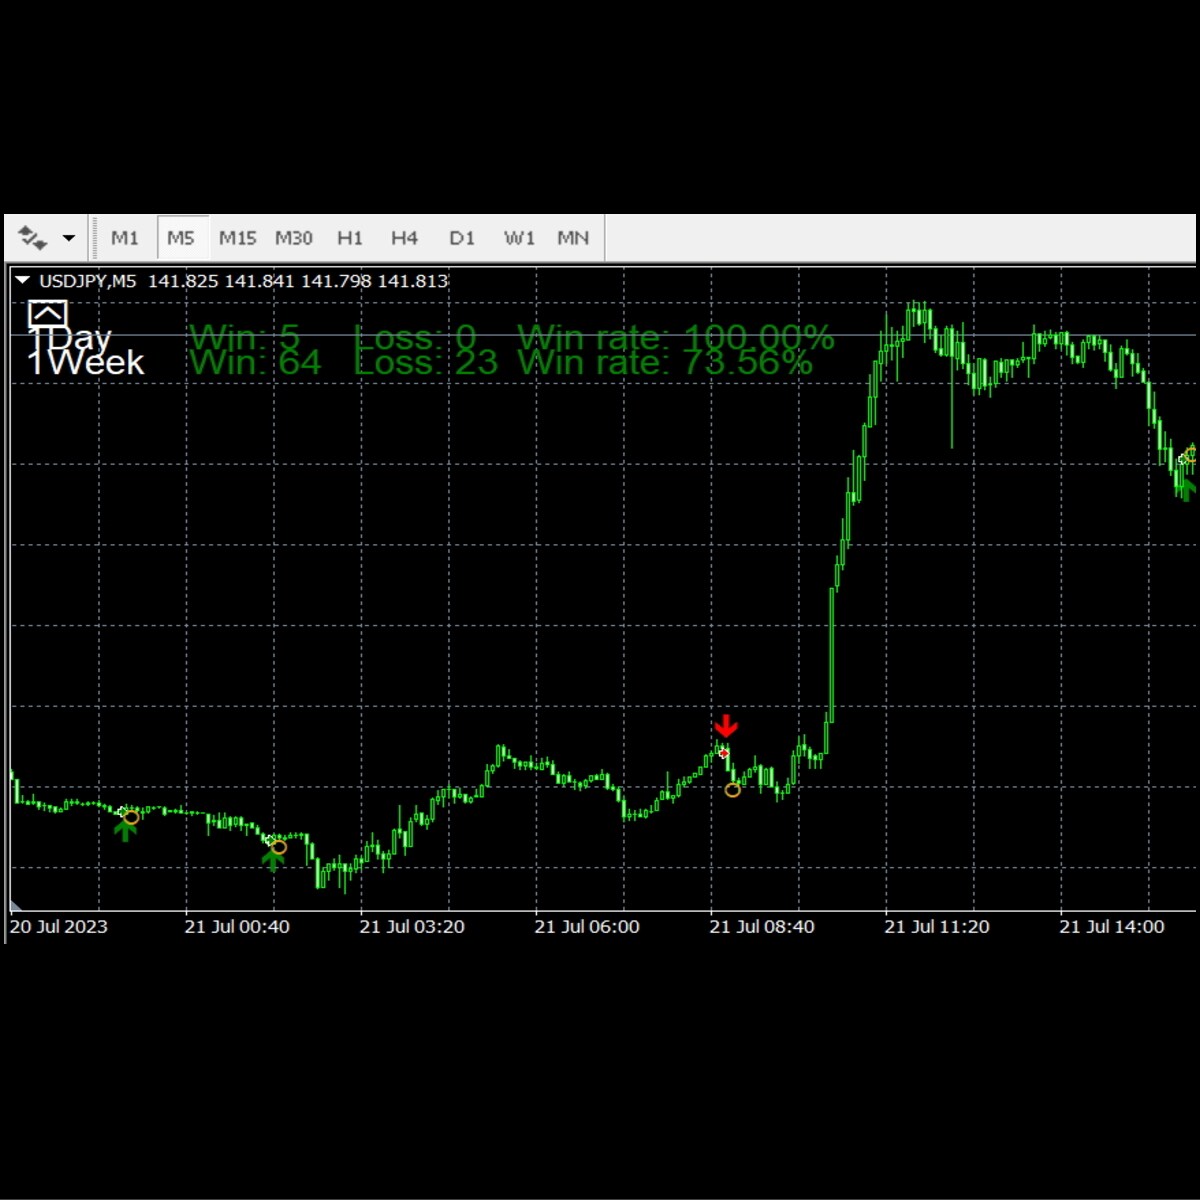Switch the chart to the M1 timeframe
The height and width of the screenshot is (1200, 1200).
pyautogui.click(x=125, y=238)
